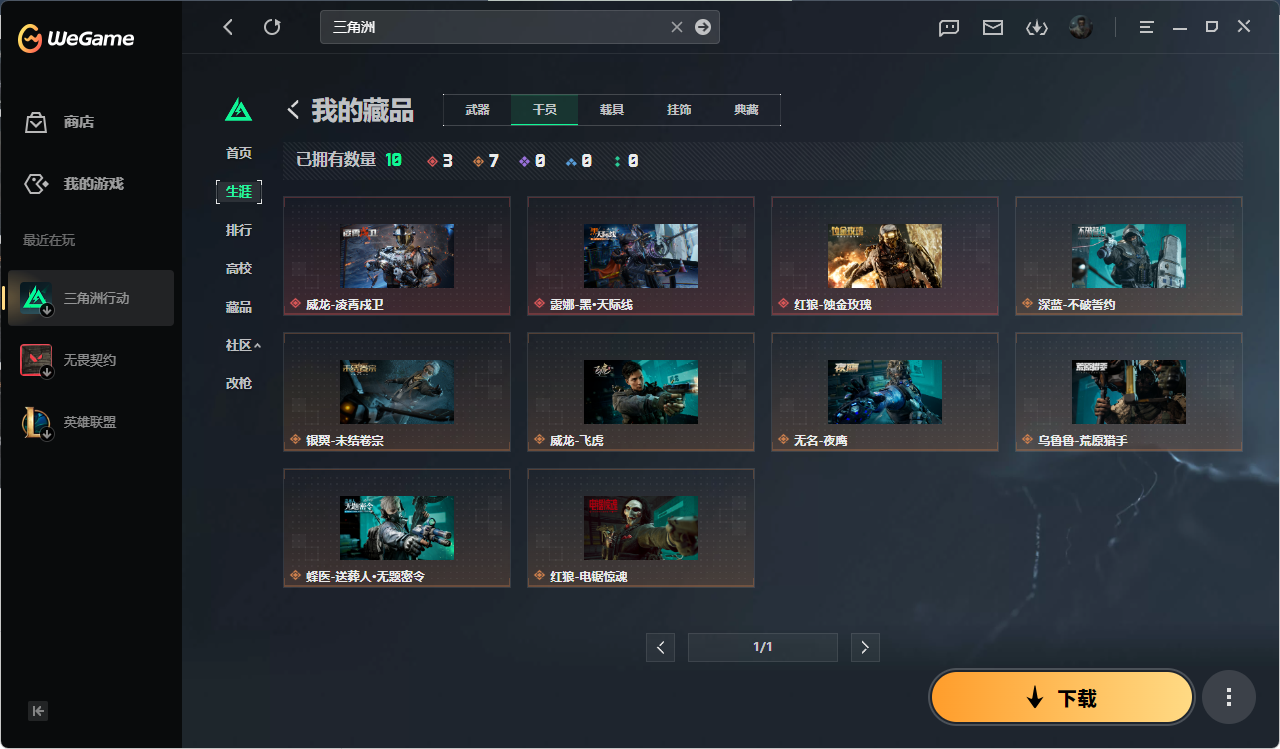Select 英雄联盟 in recent games
This screenshot has height=749, width=1280.
[91, 422]
